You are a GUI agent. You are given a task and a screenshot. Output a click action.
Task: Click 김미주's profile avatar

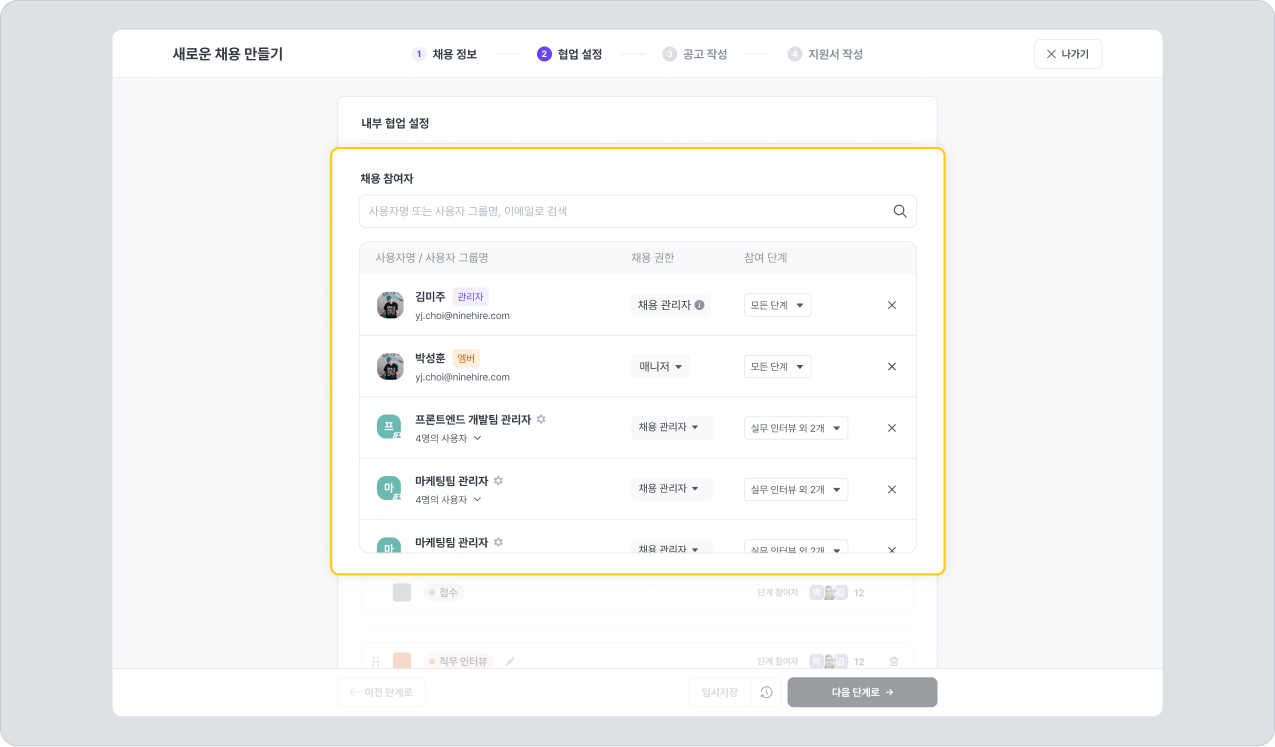pos(390,305)
